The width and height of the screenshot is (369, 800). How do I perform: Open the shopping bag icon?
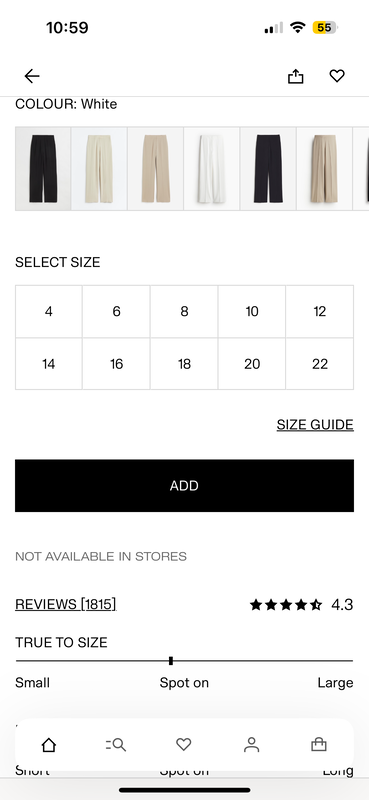tap(319, 745)
